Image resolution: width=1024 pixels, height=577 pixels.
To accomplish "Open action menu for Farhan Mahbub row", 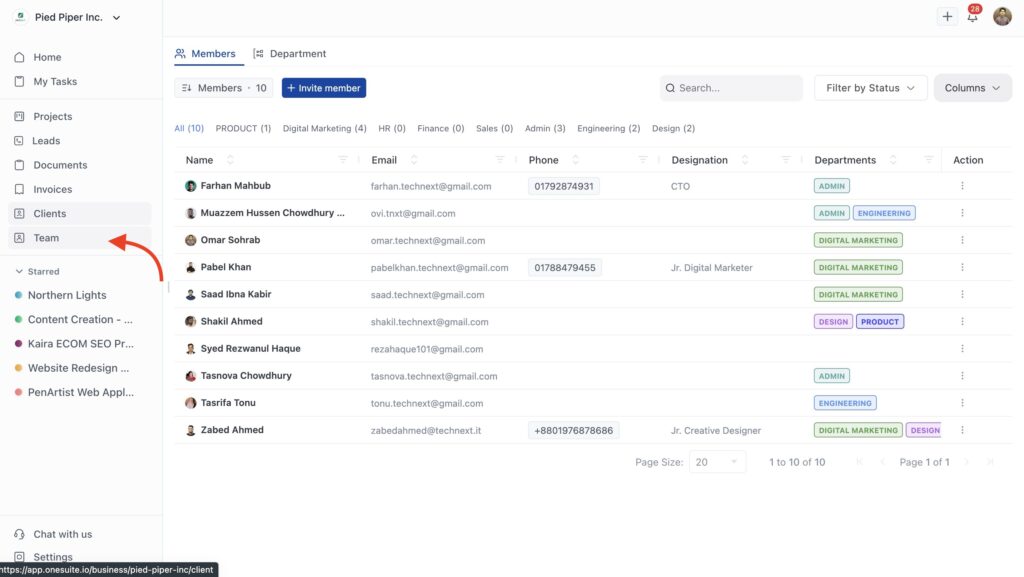I will click(962, 186).
